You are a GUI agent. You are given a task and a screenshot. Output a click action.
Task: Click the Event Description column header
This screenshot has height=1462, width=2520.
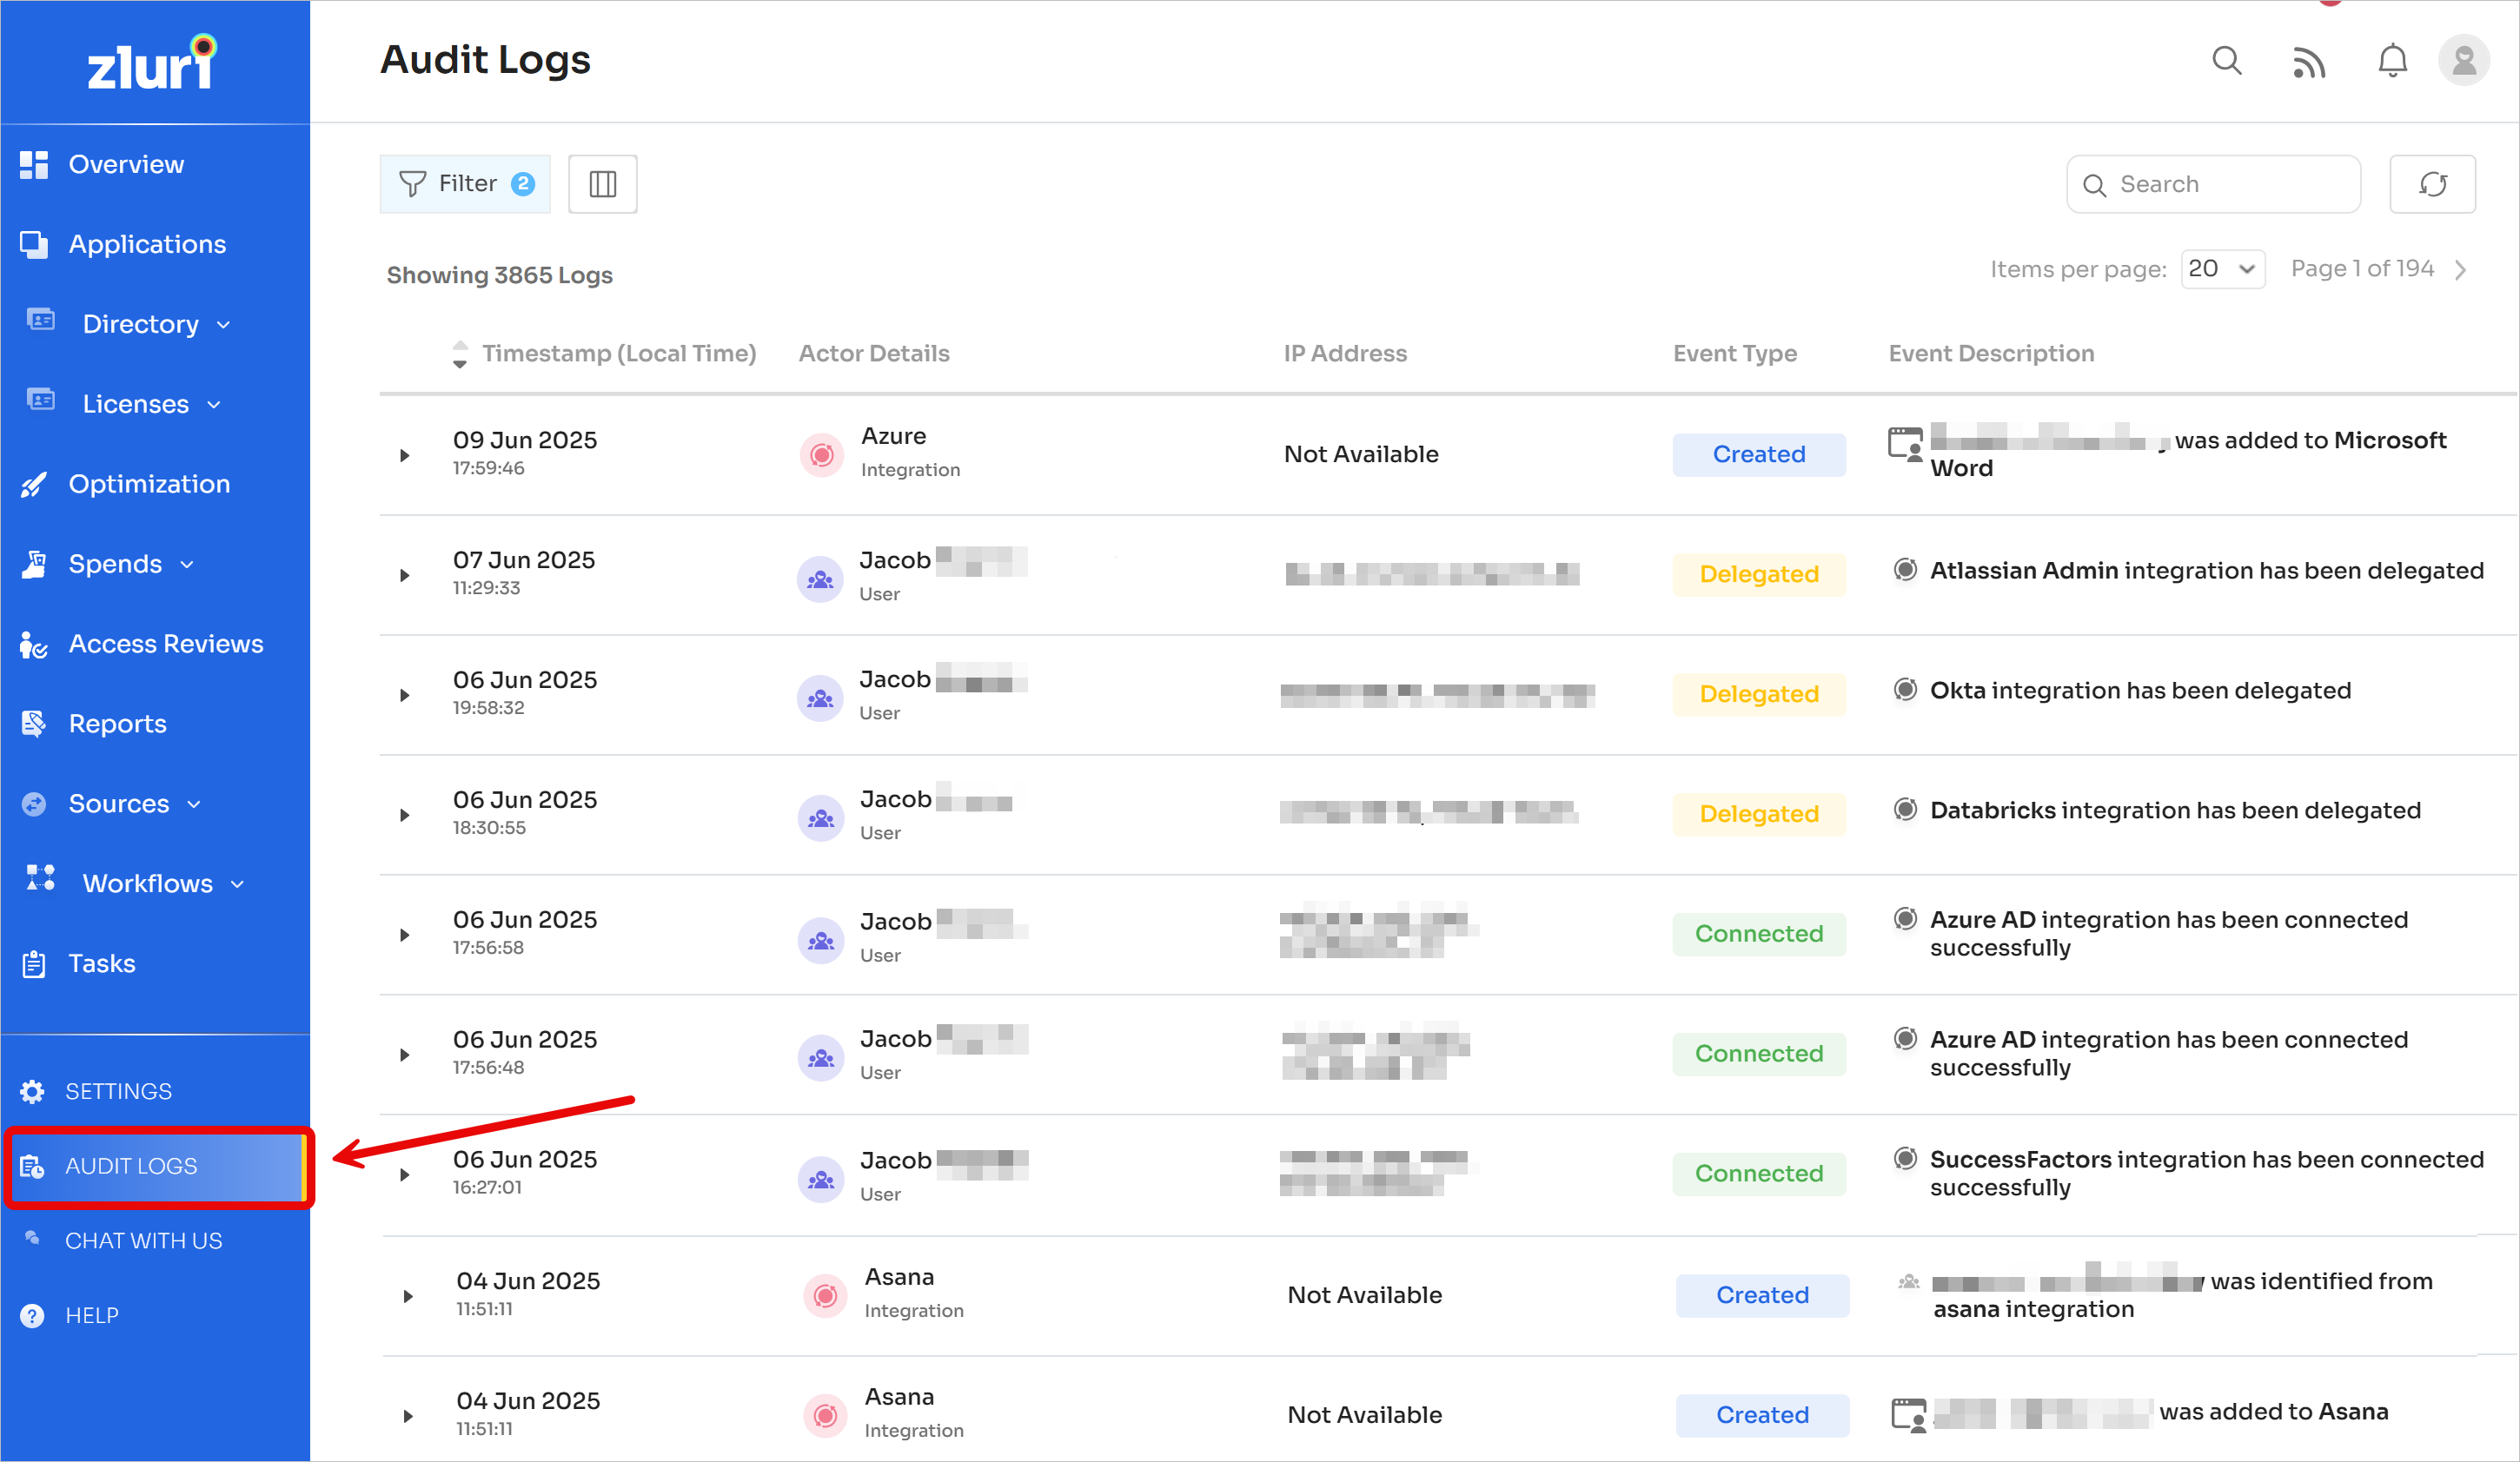coord(1990,354)
